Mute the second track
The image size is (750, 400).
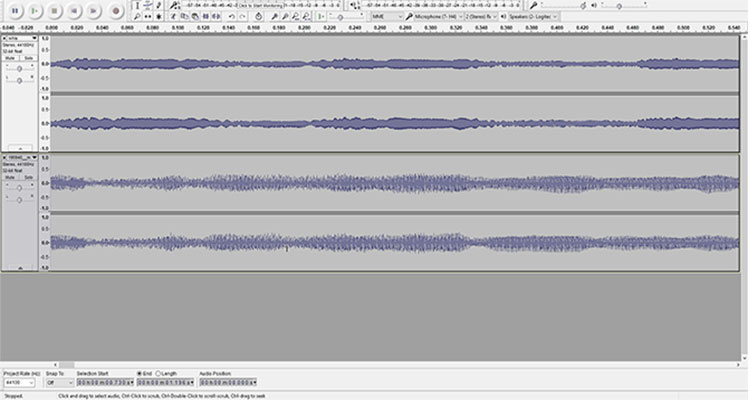pyautogui.click(x=11, y=177)
